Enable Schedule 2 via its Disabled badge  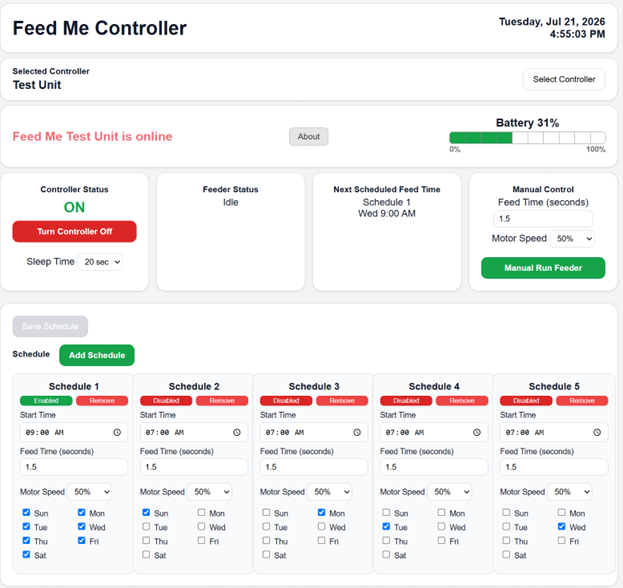166,400
